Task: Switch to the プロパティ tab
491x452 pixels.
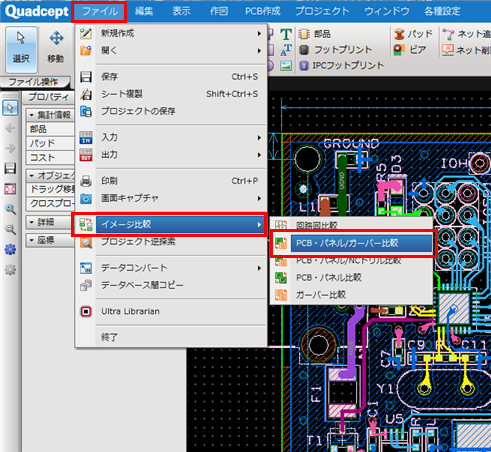Action: point(49,97)
